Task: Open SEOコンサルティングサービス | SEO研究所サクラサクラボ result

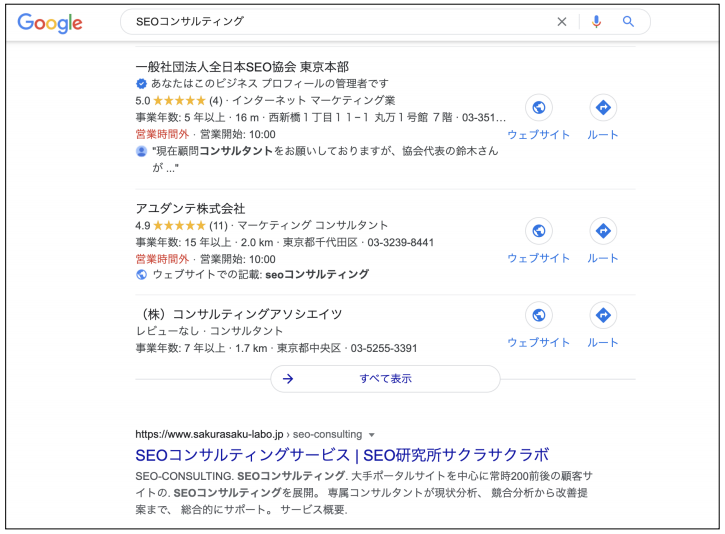Action: pyautogui.click(x=342, y=455)
